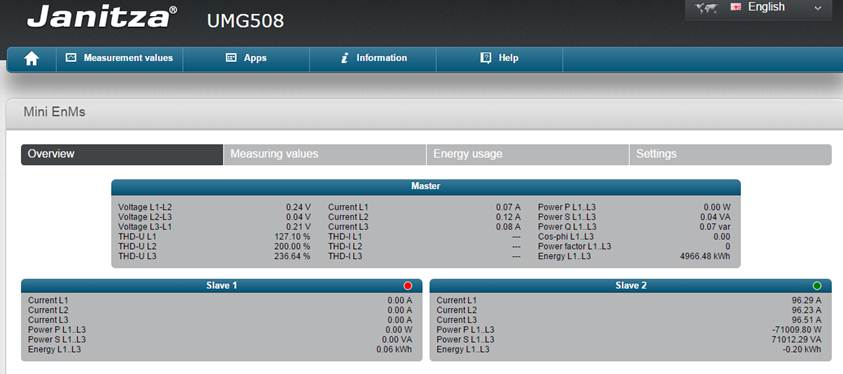Click the Slave 2 panel title

(631, 285)
